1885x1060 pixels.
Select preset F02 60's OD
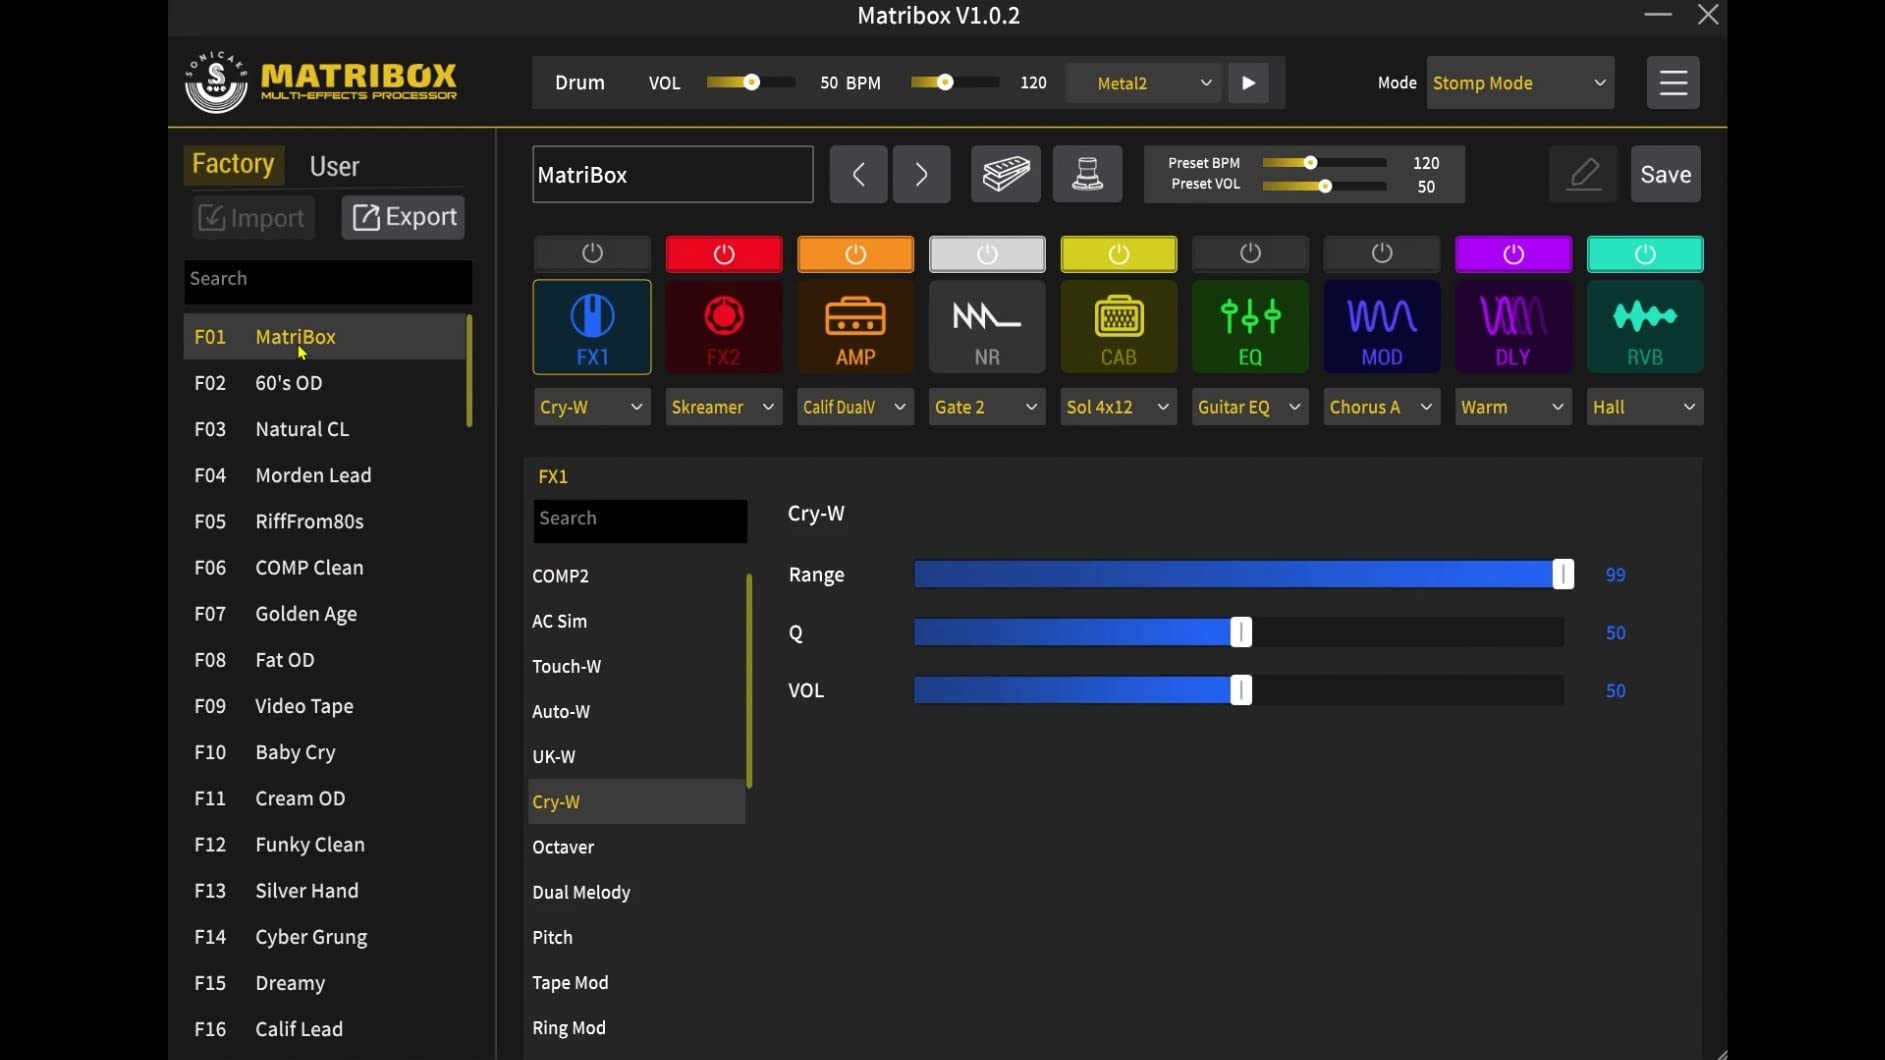[x=325, y=383]
